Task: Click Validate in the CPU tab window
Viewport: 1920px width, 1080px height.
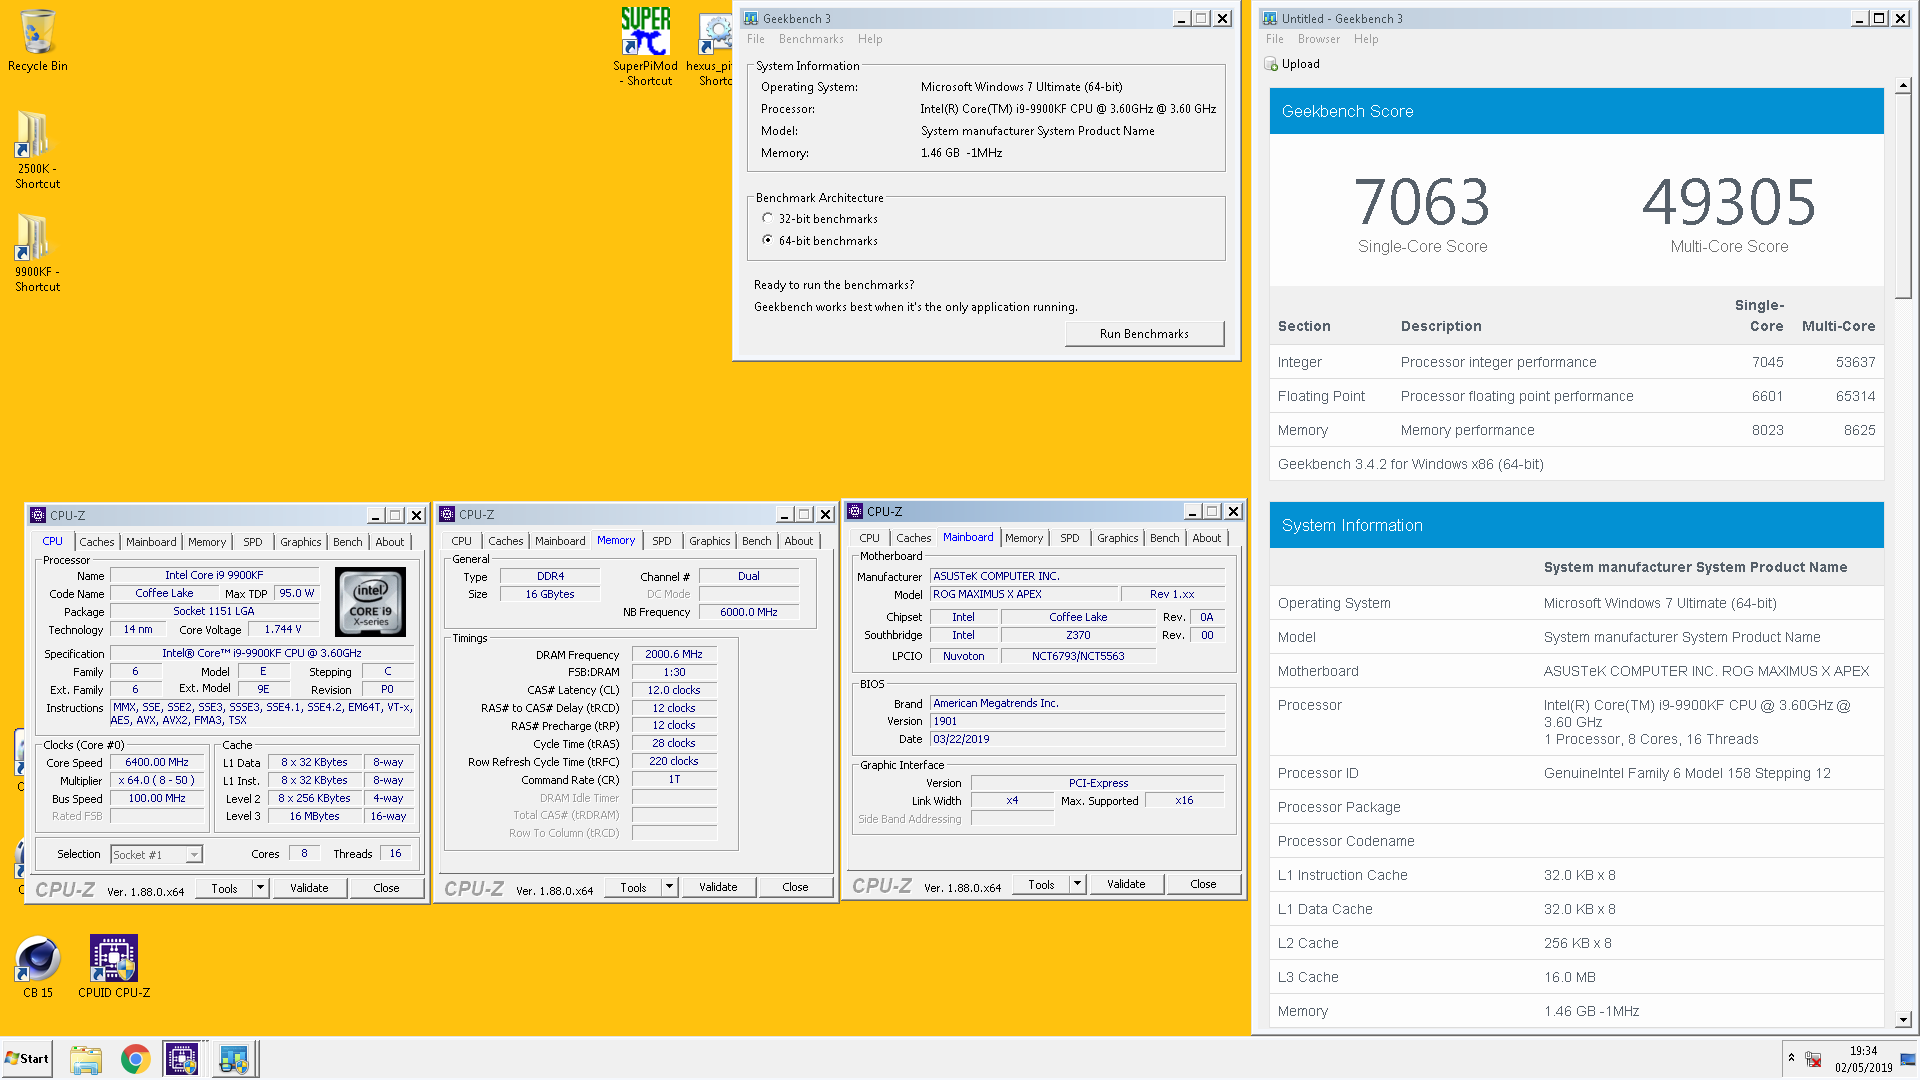Action: [x=309, y=888]
